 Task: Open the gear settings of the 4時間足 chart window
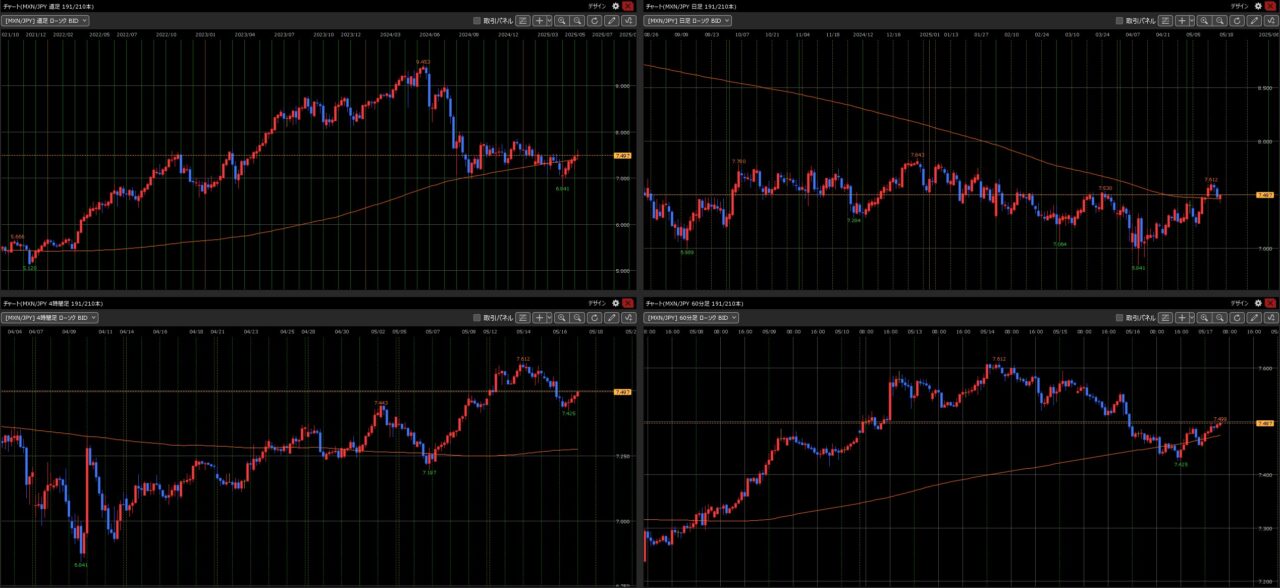pyautogui.click(x=616, y=303)
